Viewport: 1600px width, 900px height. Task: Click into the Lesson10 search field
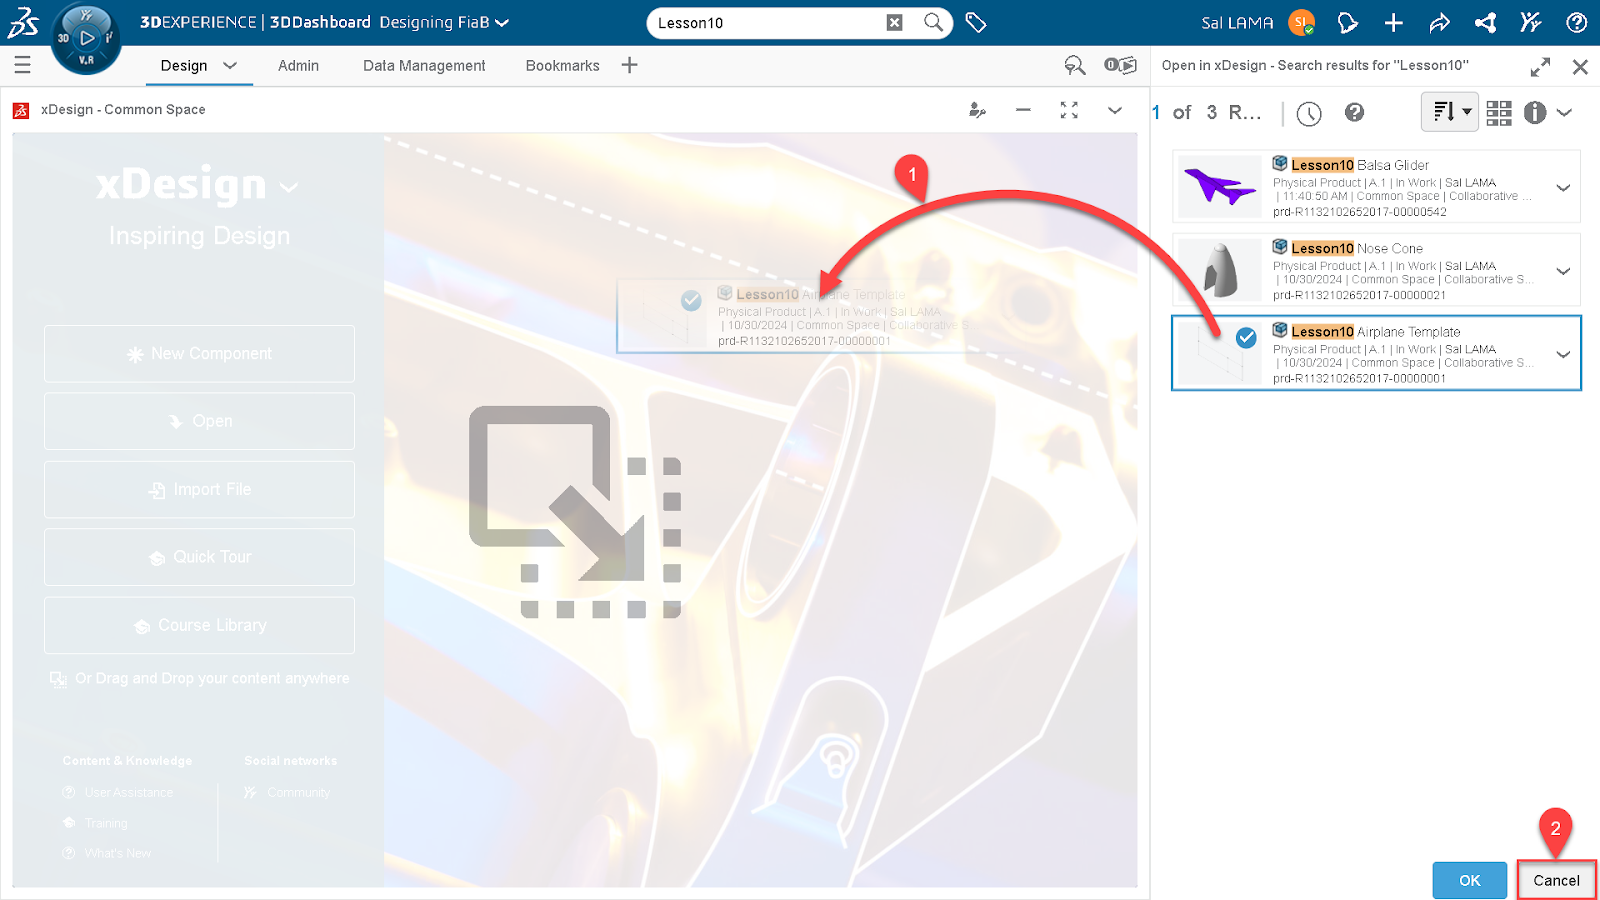765,23
